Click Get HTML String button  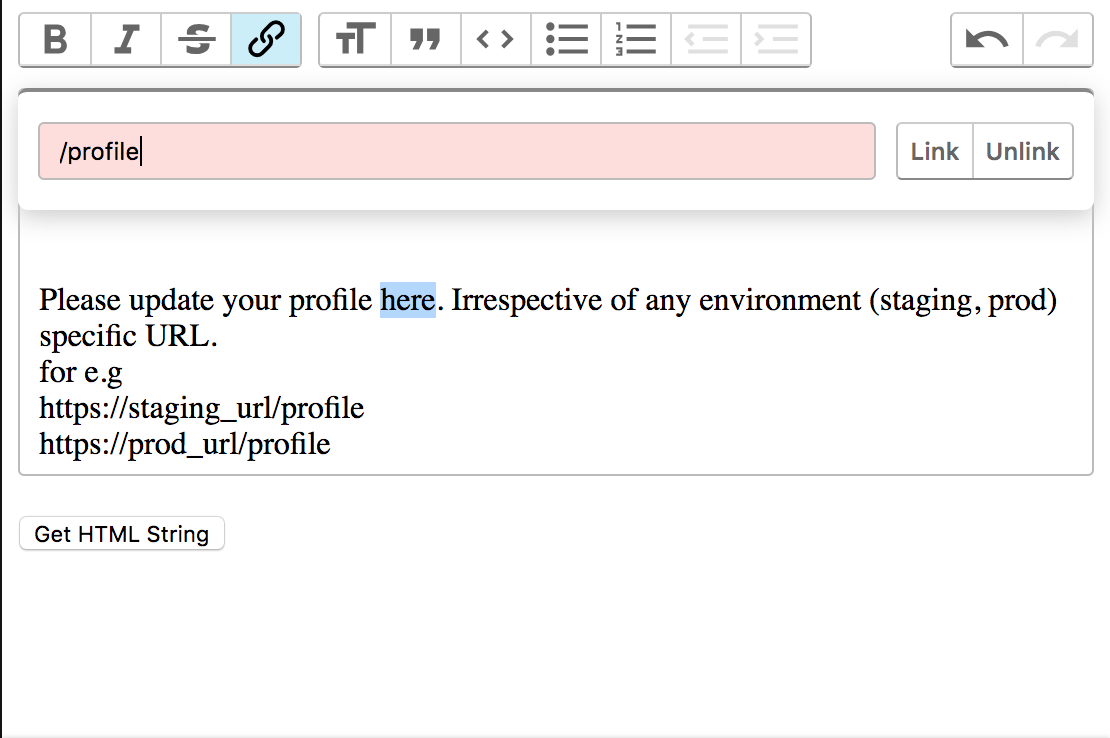(x=122, y=534)
